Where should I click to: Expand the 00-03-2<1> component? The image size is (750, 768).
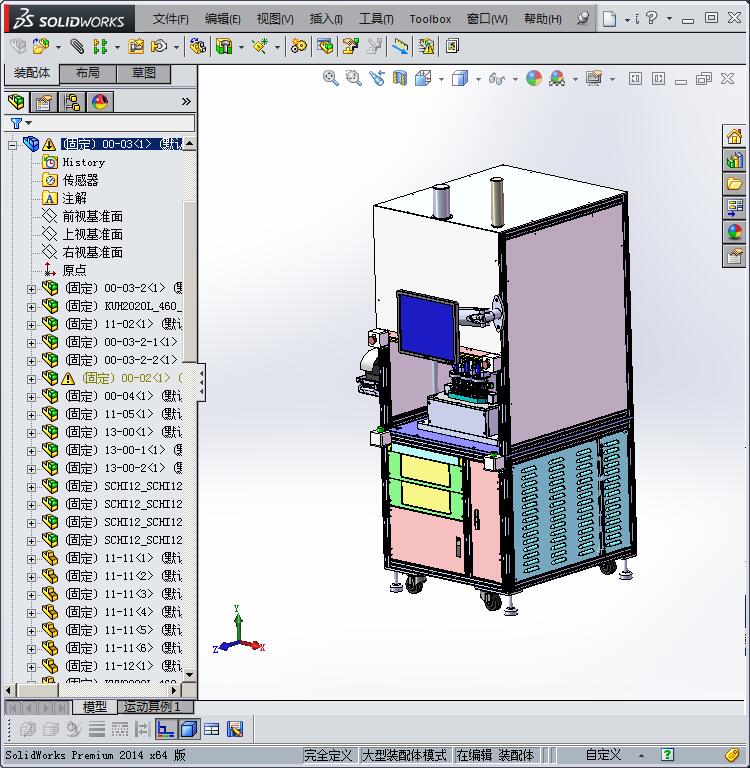coord(31,289)
